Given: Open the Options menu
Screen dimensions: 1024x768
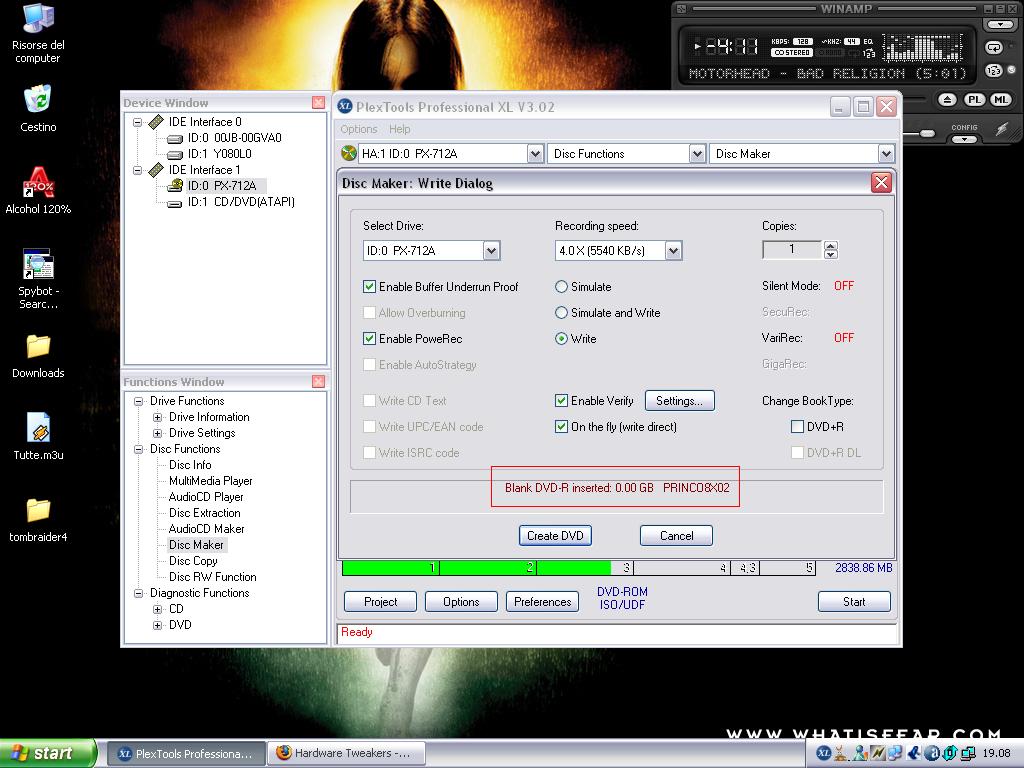Looking at the screenshot, I should click(359, 129).
